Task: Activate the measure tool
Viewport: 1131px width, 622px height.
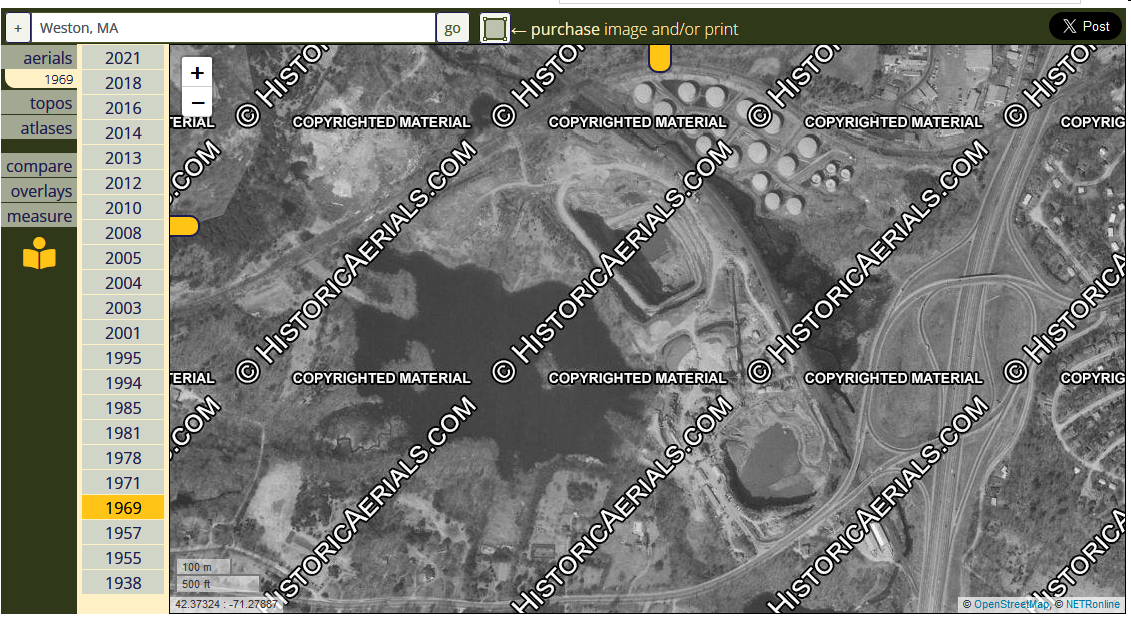Action: [39, 216]
